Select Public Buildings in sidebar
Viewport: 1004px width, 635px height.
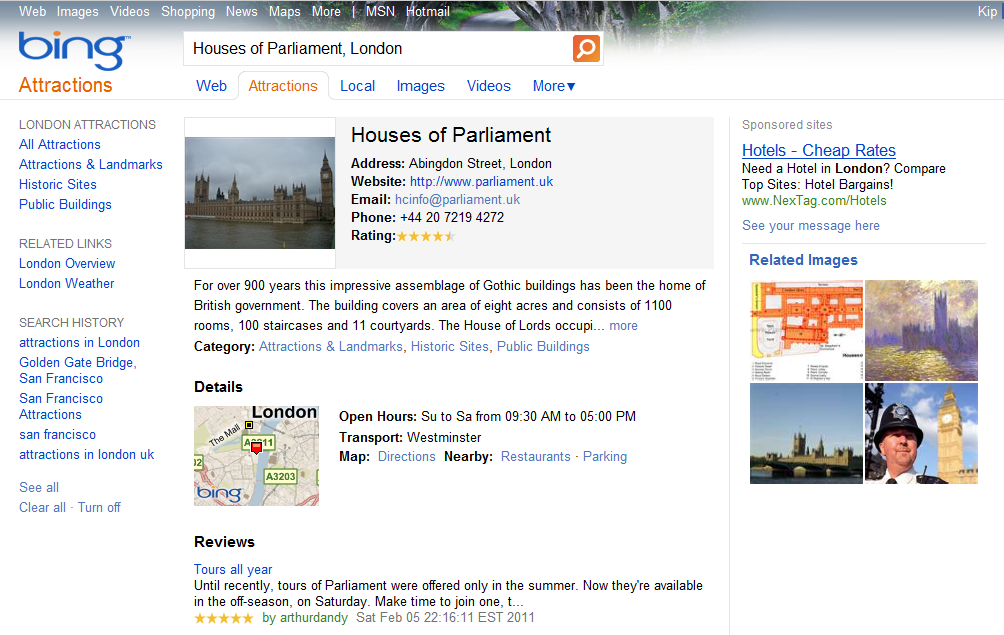point(65,204)
